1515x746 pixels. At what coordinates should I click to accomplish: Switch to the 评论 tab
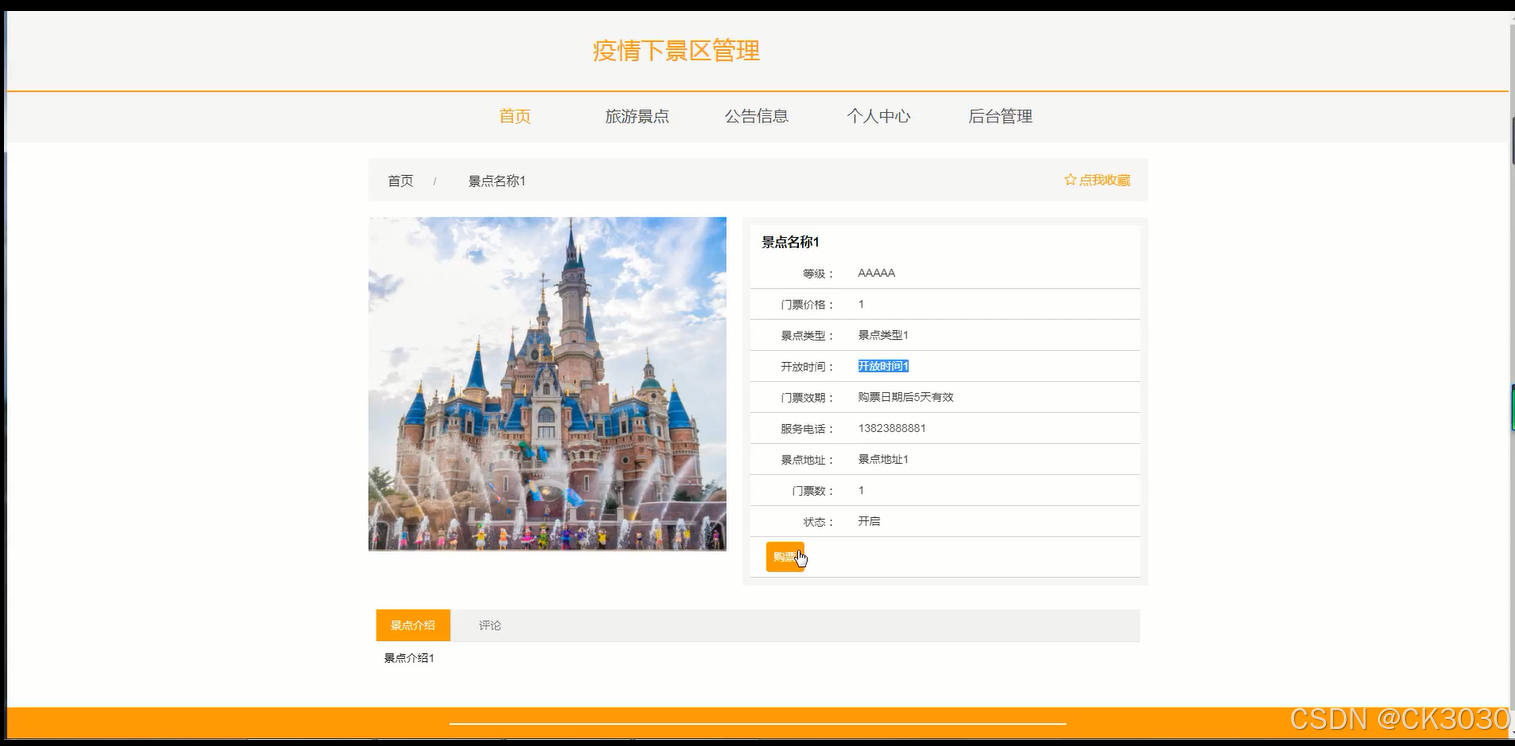(490, 625)
